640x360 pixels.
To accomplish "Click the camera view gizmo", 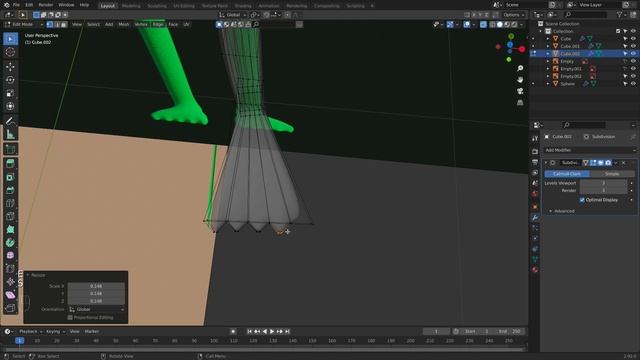I will 520,91.
